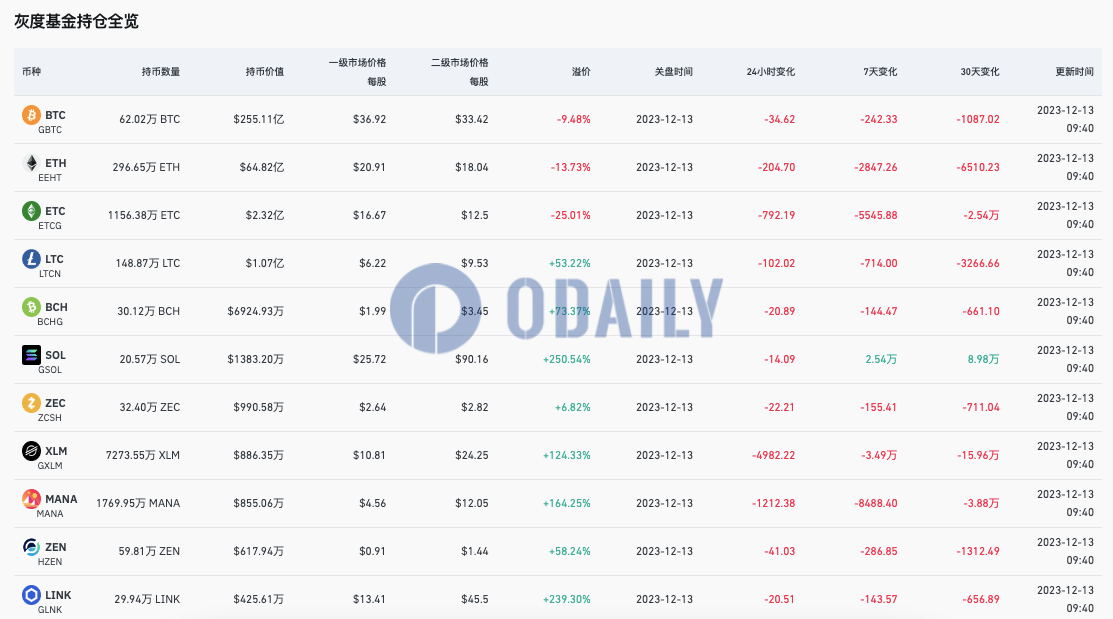Click the $255.11亿 holdings value
Viewport: 1113px width, 619px height.
[x=258, y=119]
